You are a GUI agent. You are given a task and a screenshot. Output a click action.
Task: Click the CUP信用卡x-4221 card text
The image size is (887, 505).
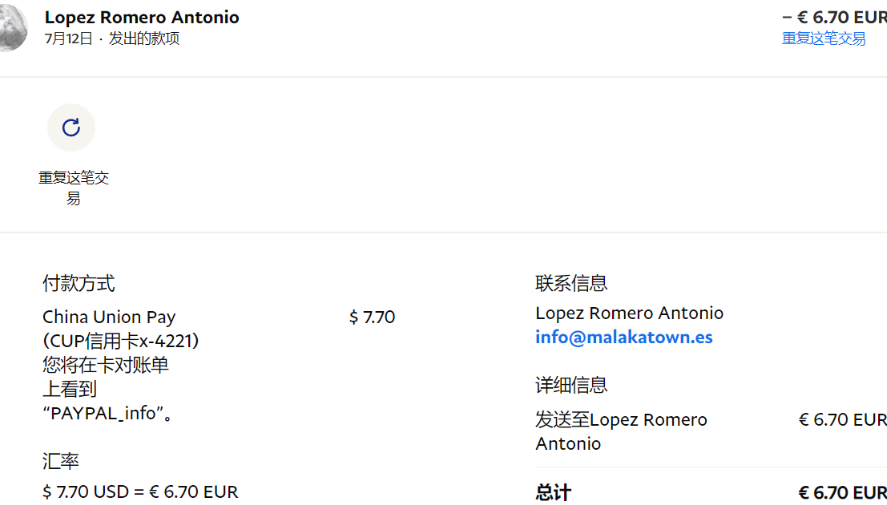tap(121, 341)
